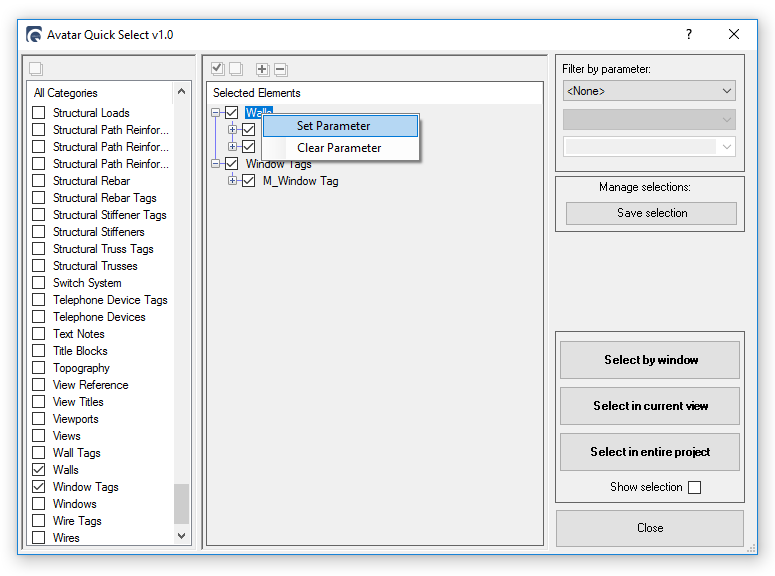The image size is (775, 576).
Task: Open the second disabled filter dropdown
Action: pyautogui.click(x=649, y=120)
